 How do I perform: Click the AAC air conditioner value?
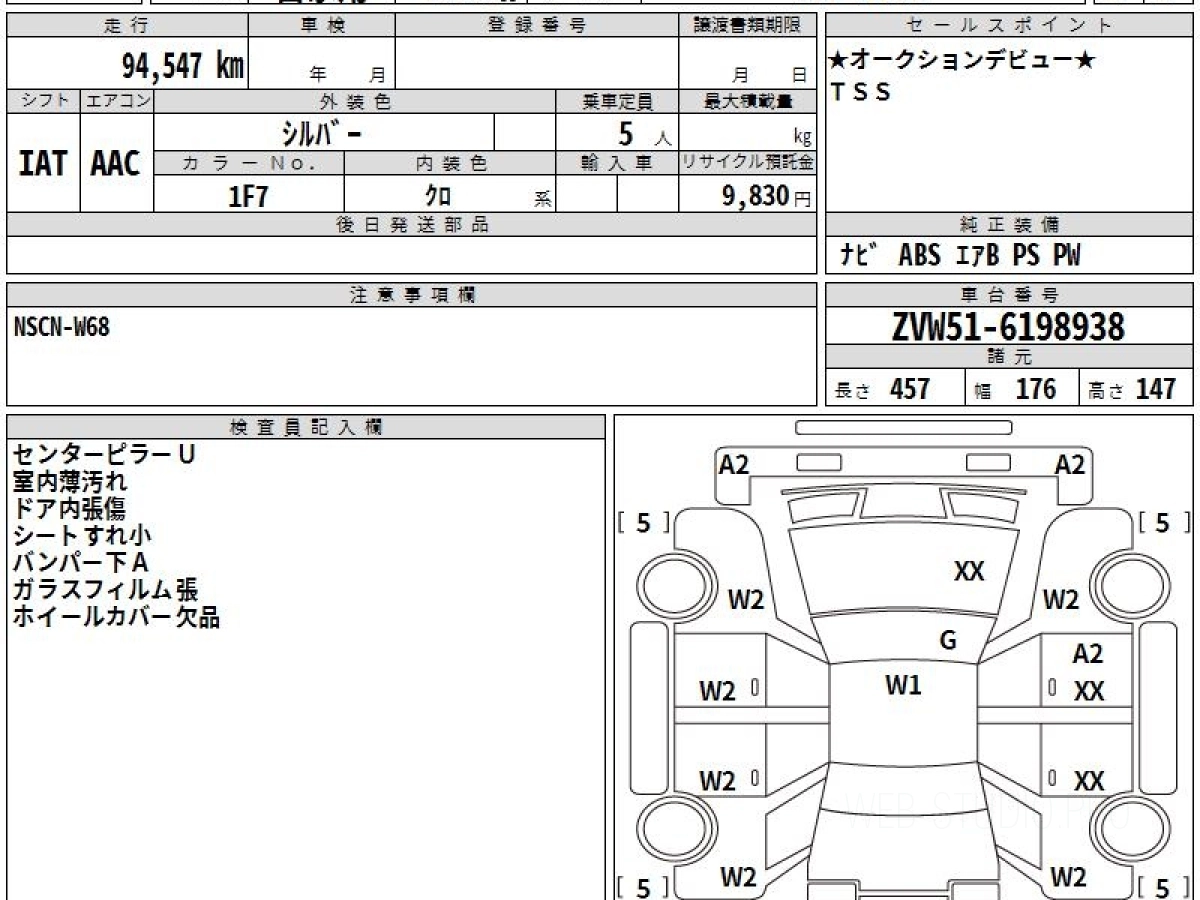click(116, 164)
